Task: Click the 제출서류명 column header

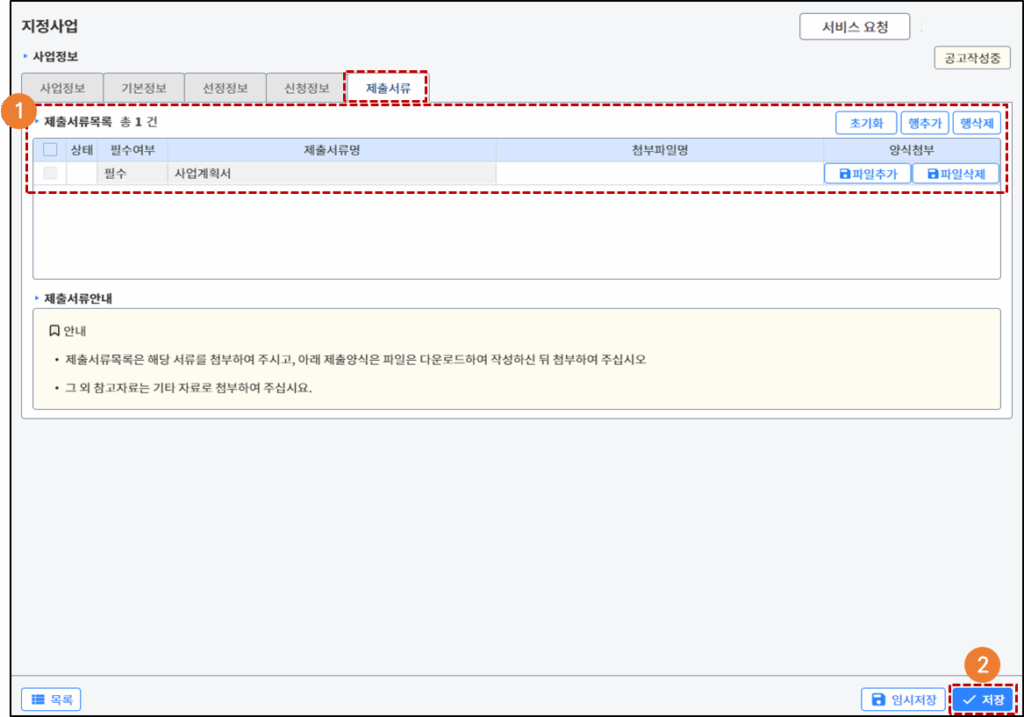Action: click(x=331, y=150)
